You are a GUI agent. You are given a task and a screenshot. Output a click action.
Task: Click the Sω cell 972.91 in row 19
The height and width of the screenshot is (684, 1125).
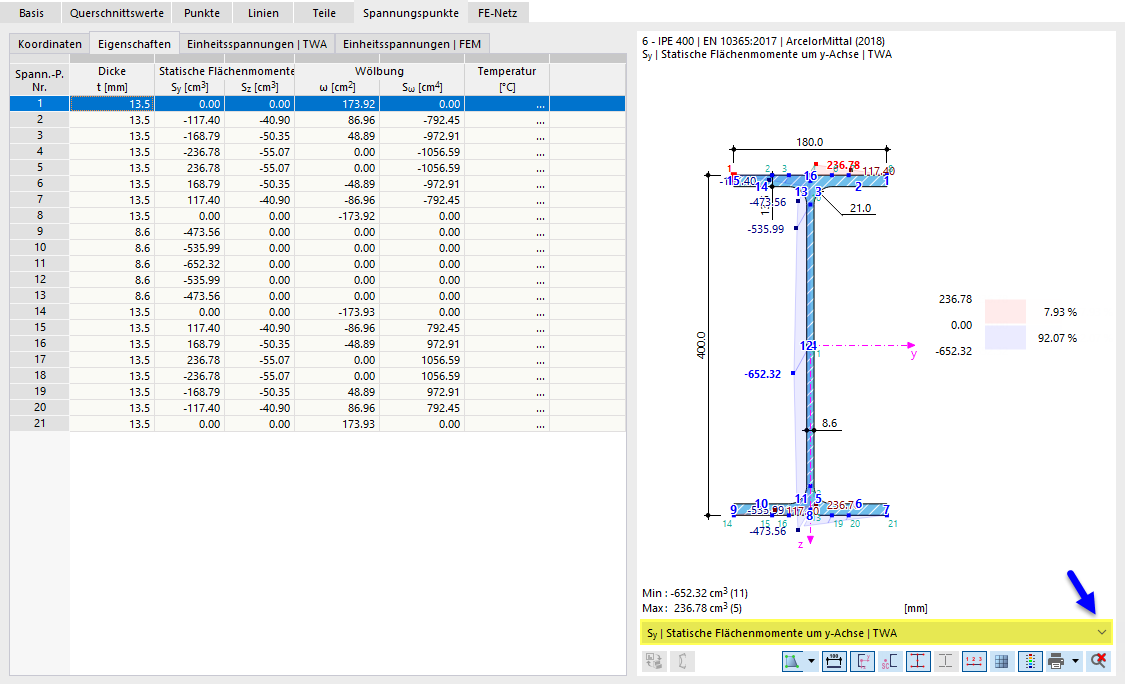[422, 392]
